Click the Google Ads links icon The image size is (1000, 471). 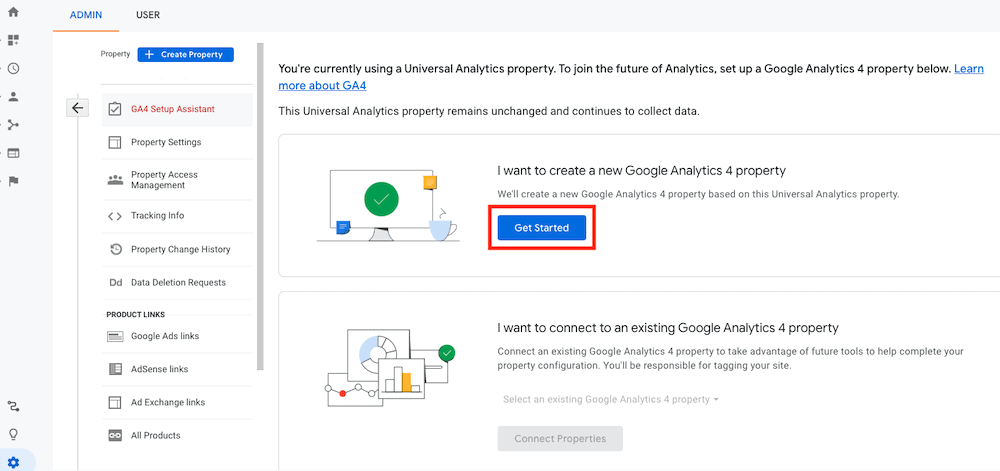click(x=115, y=336)
